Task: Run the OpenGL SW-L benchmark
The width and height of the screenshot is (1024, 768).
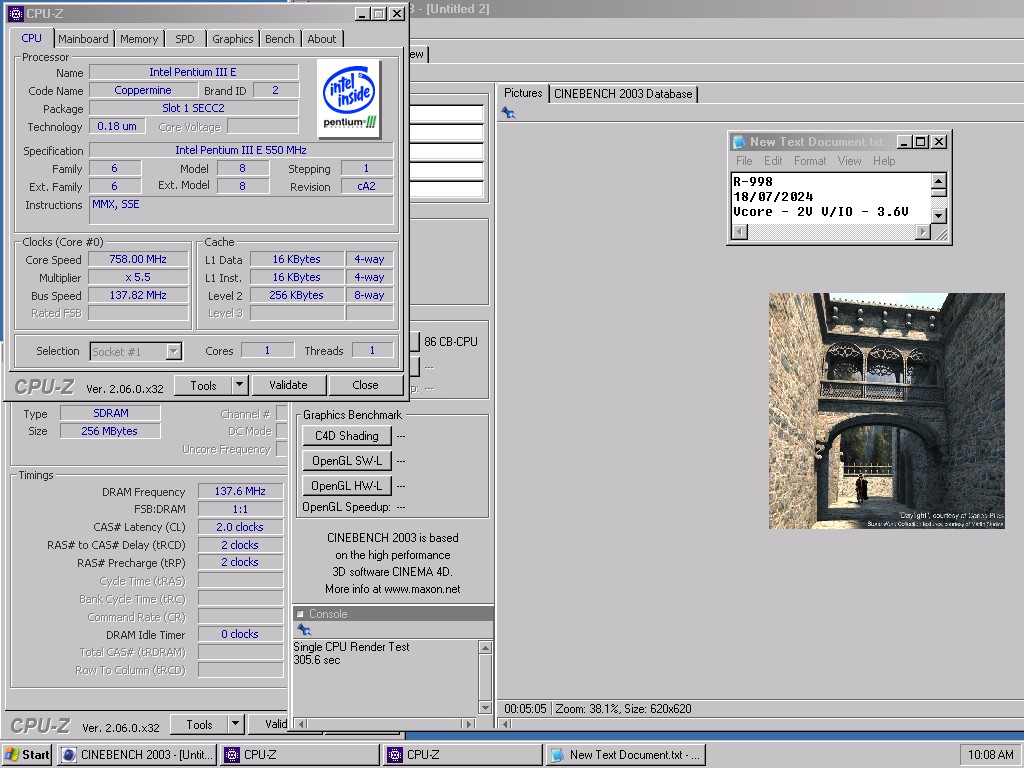Action: click(x=347, y=460)
